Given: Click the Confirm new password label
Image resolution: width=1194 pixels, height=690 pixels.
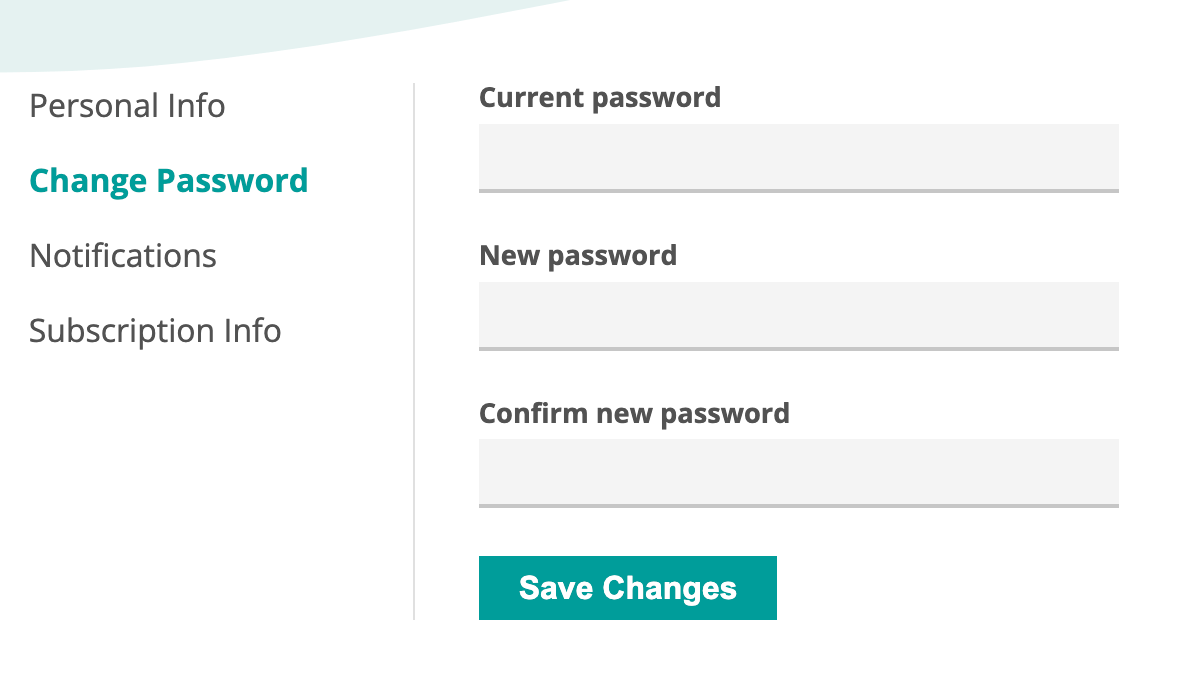Looking at the screenshot, I should [x=634, y=413].
